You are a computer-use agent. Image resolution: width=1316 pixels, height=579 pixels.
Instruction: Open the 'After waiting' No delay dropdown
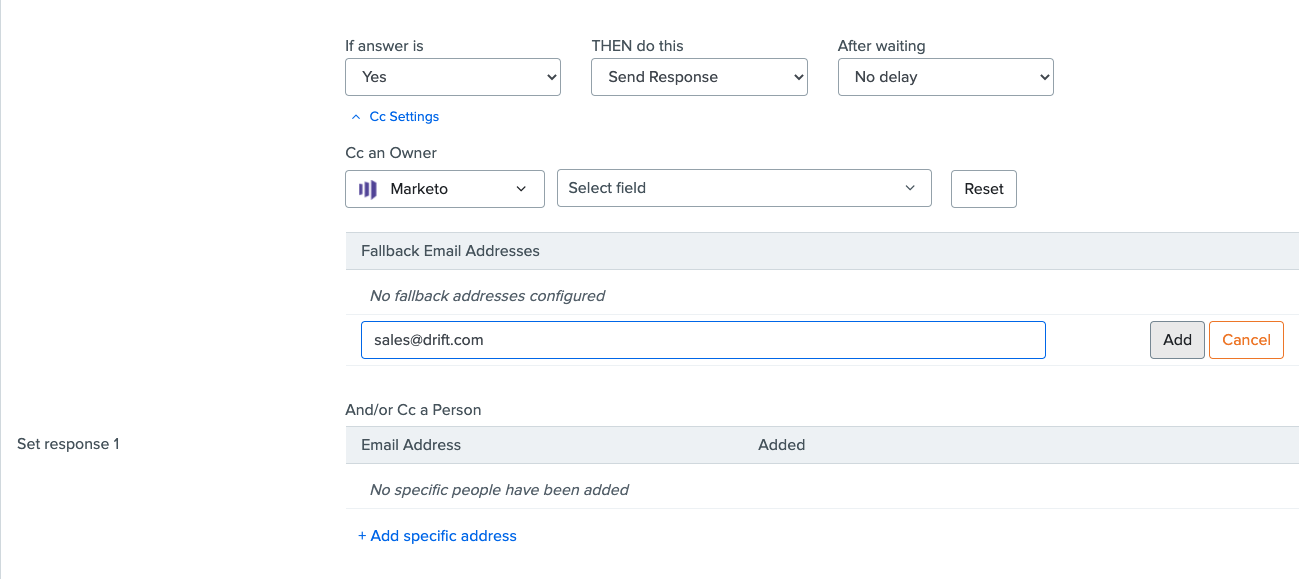click(946, 77)
